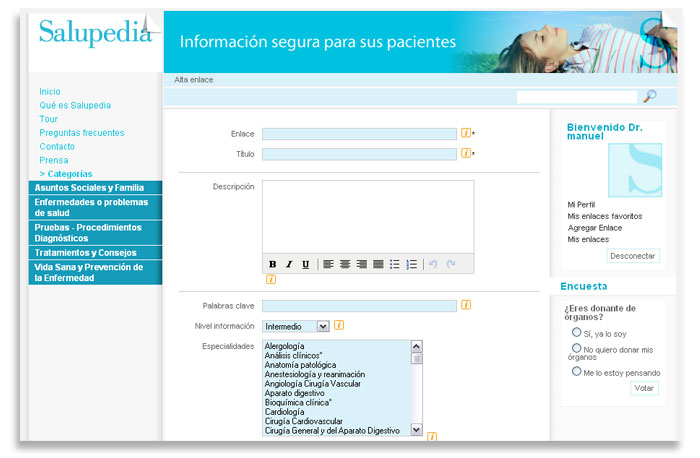Click Especialidades list scroll down arrow
Screen dimensions: 700x458
pos(416,430)
